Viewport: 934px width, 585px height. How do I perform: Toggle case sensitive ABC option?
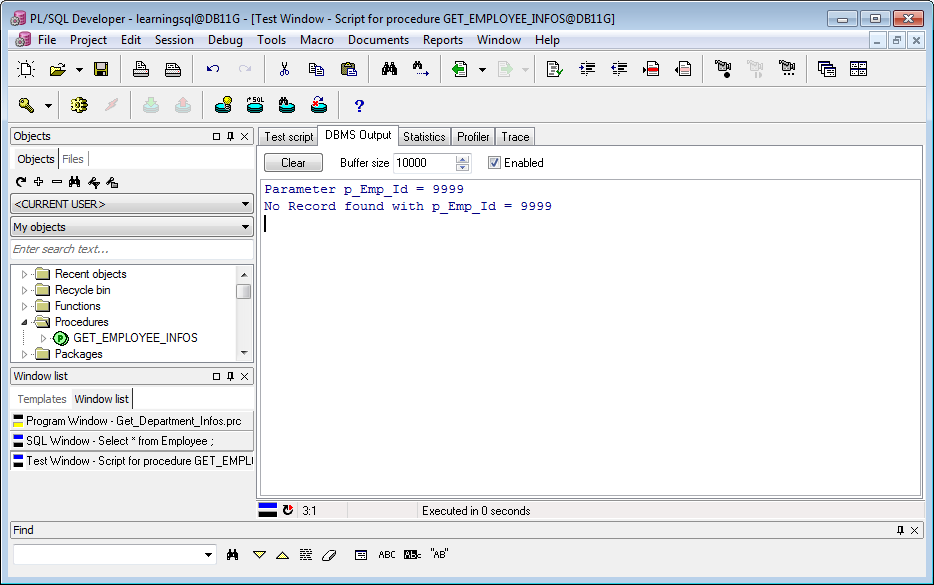pos(387,555)
